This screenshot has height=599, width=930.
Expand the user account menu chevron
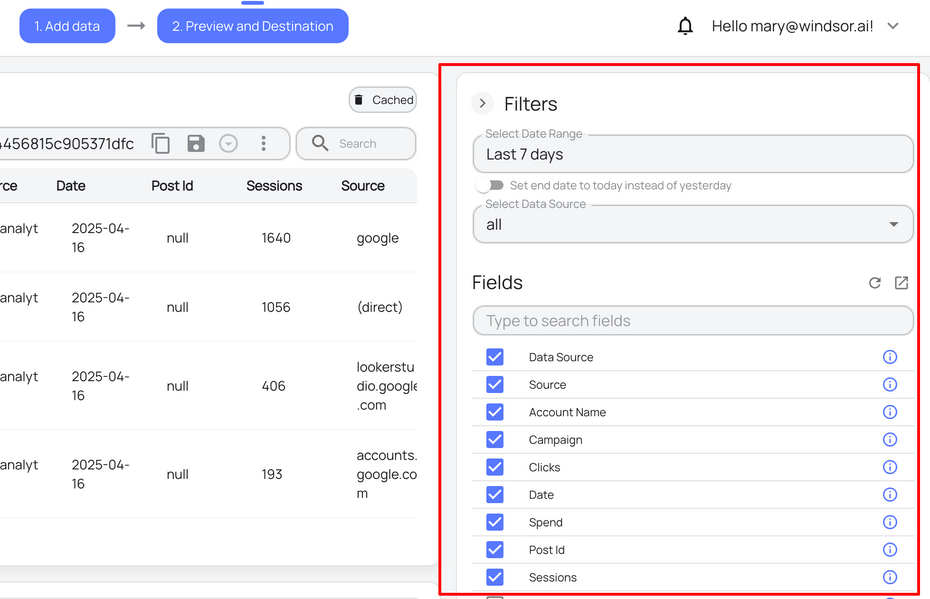893,26
